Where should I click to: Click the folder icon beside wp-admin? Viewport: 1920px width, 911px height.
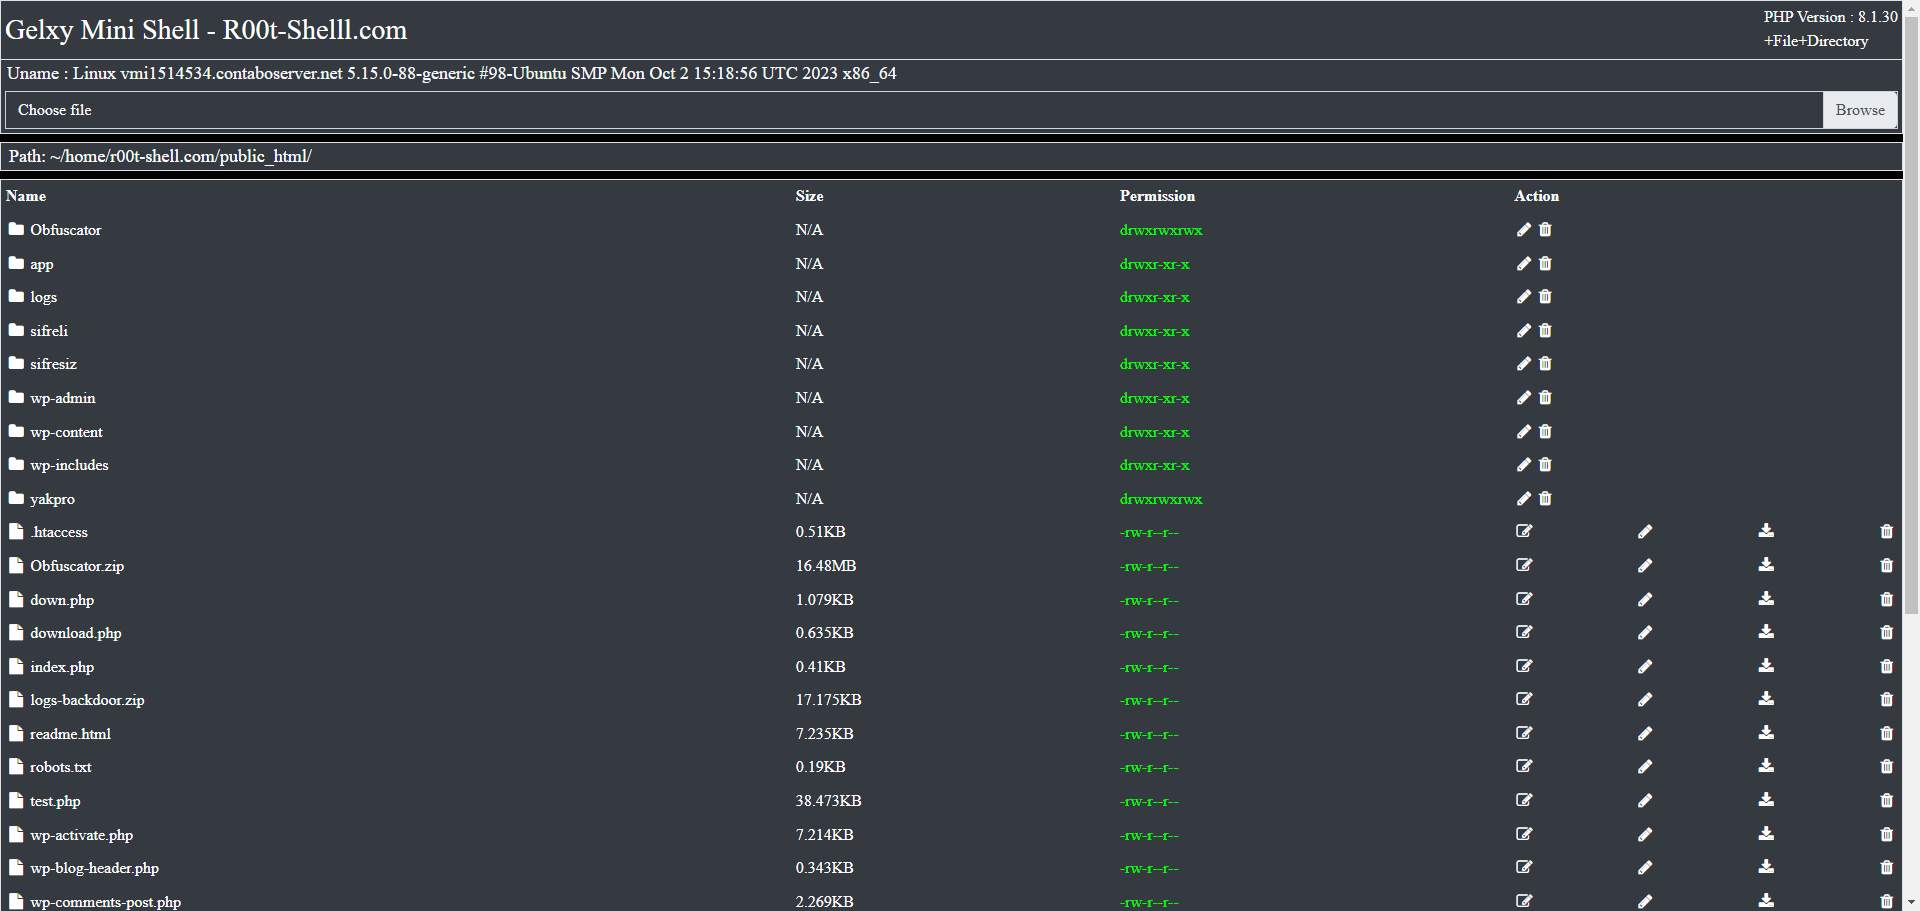click(x=16, y=397)
